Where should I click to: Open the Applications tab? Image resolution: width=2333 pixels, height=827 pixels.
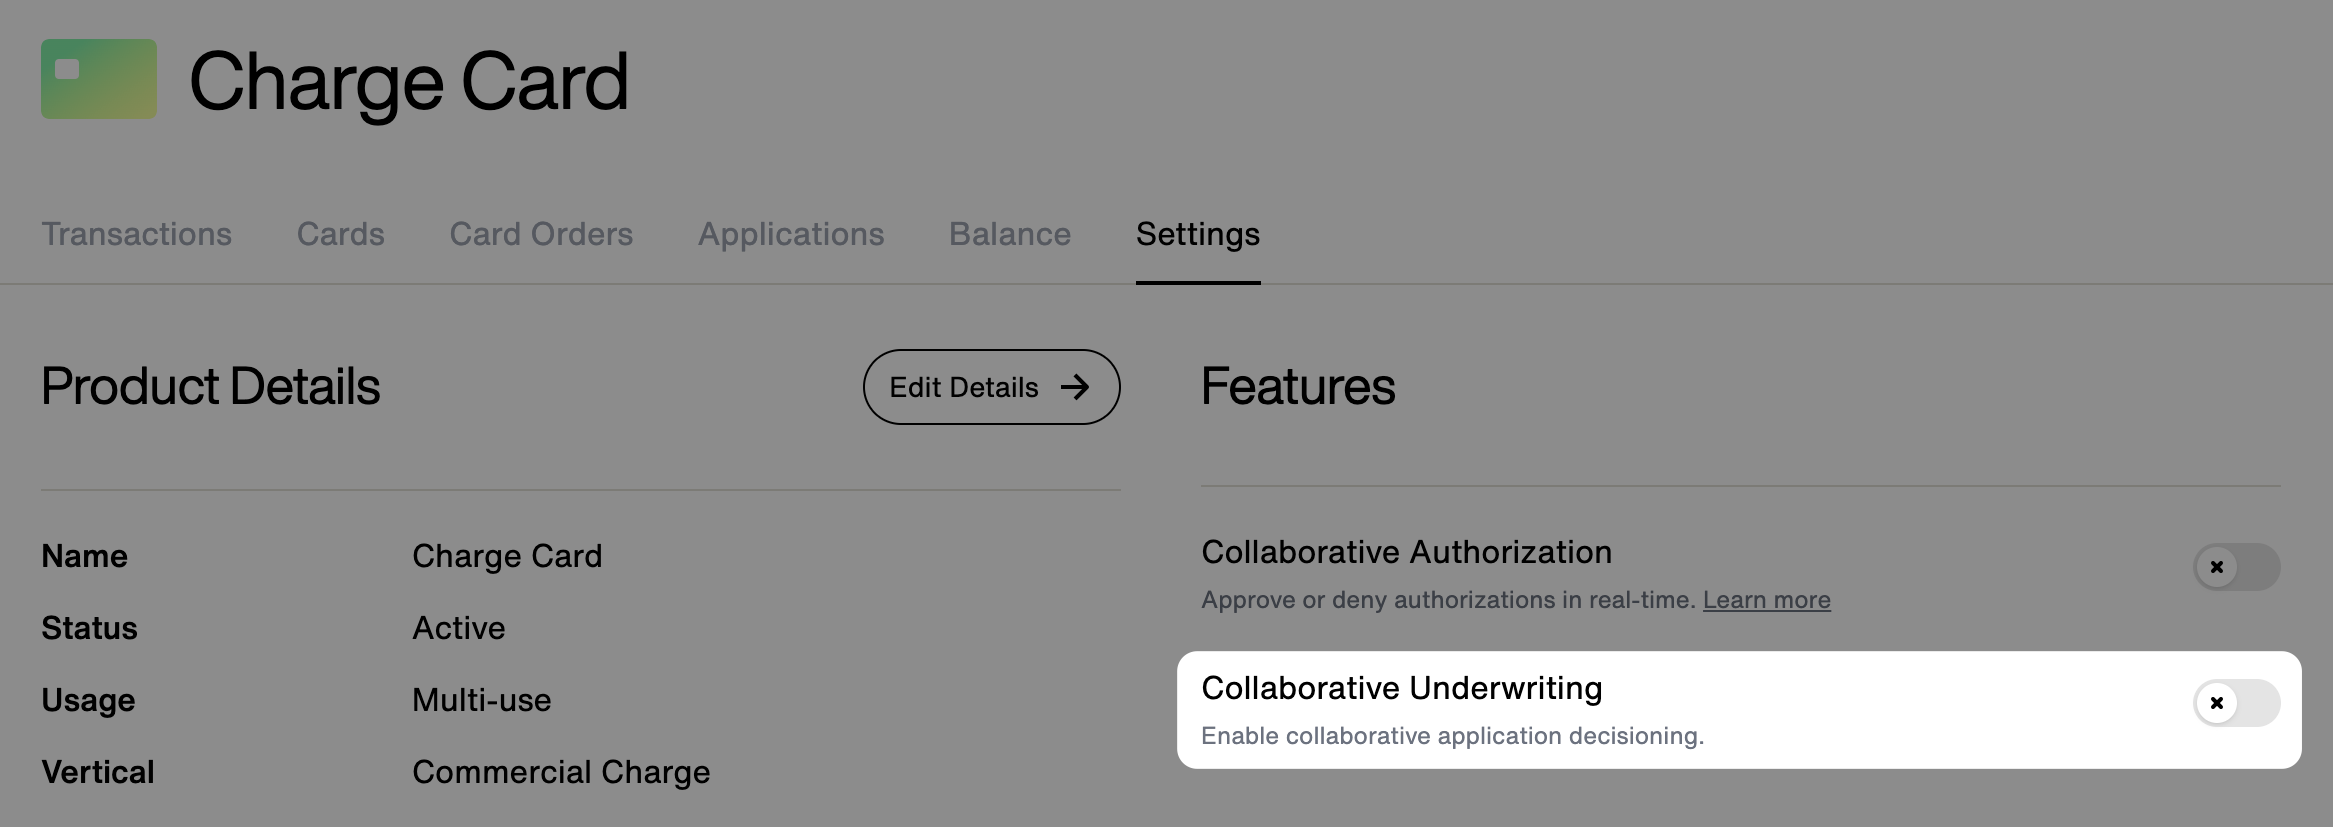790,234
